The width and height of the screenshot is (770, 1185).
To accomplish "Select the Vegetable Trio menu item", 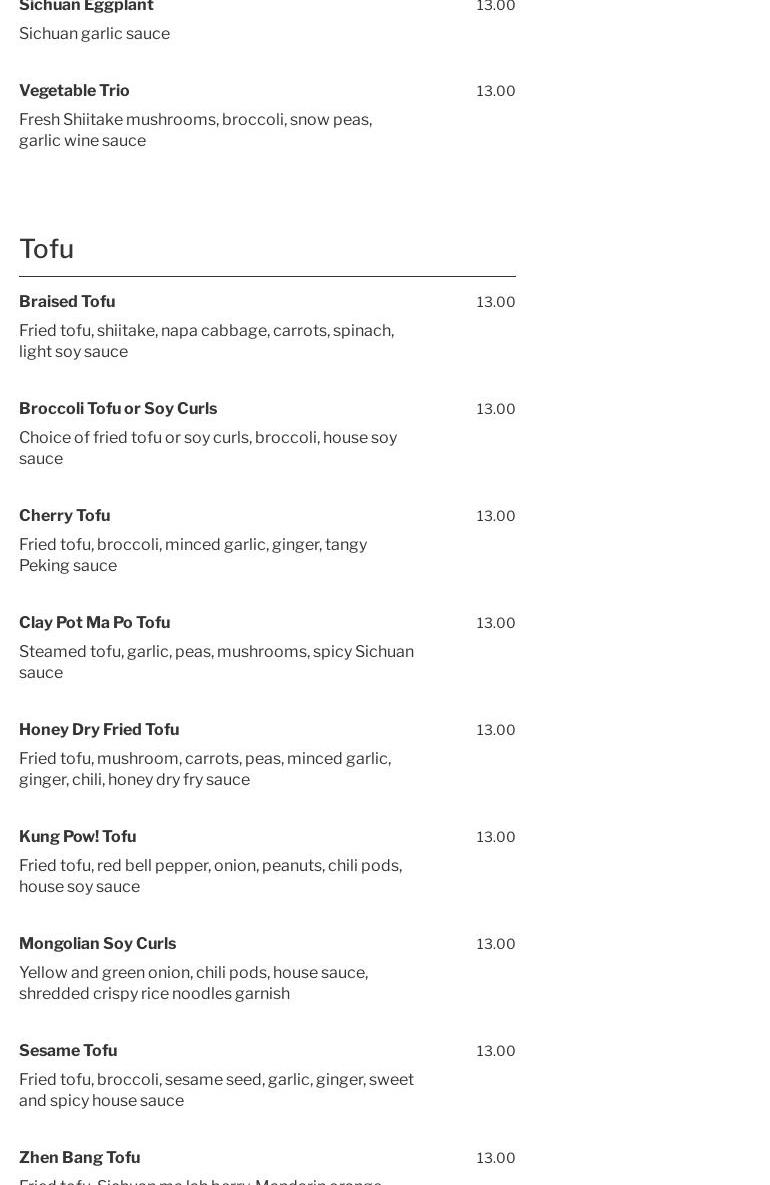I will [74, 90].
